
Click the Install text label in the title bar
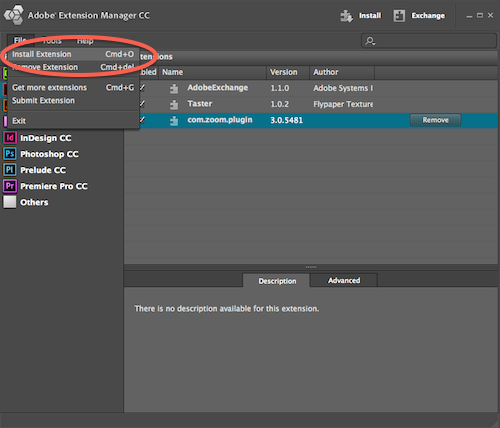[x=370, y=16]
